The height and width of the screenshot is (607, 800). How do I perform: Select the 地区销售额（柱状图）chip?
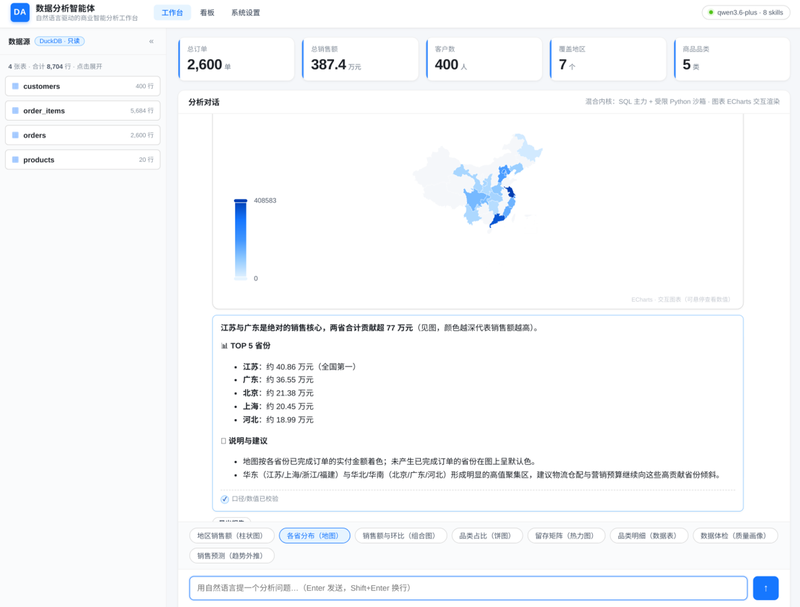click(232, 536)
